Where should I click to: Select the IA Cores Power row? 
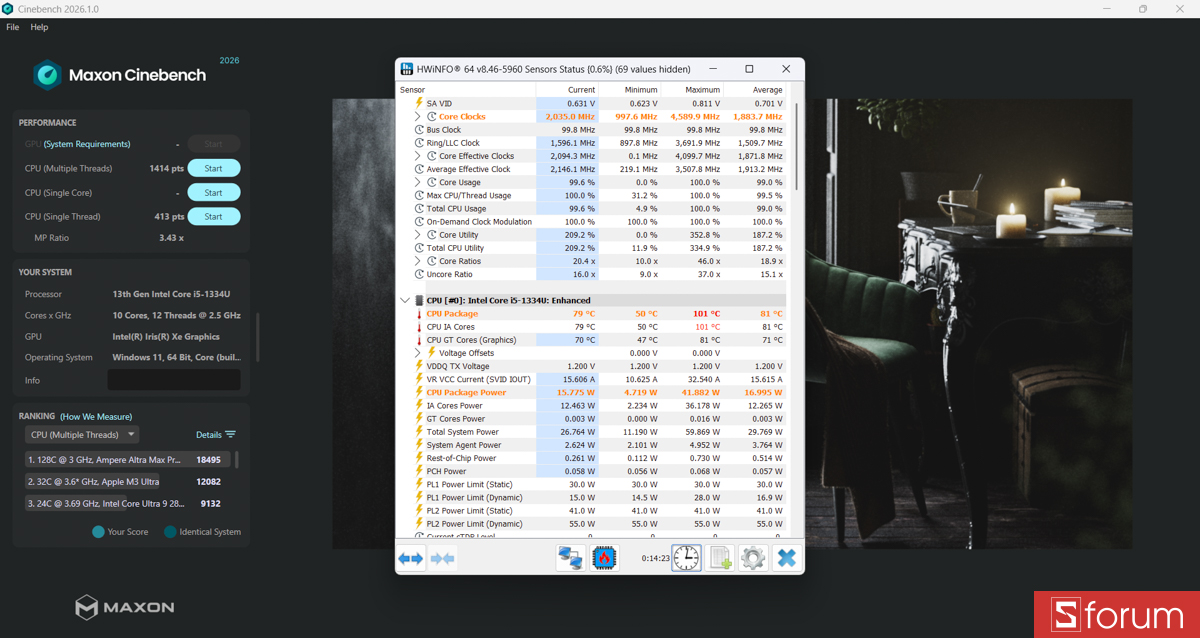pos(592,405)
